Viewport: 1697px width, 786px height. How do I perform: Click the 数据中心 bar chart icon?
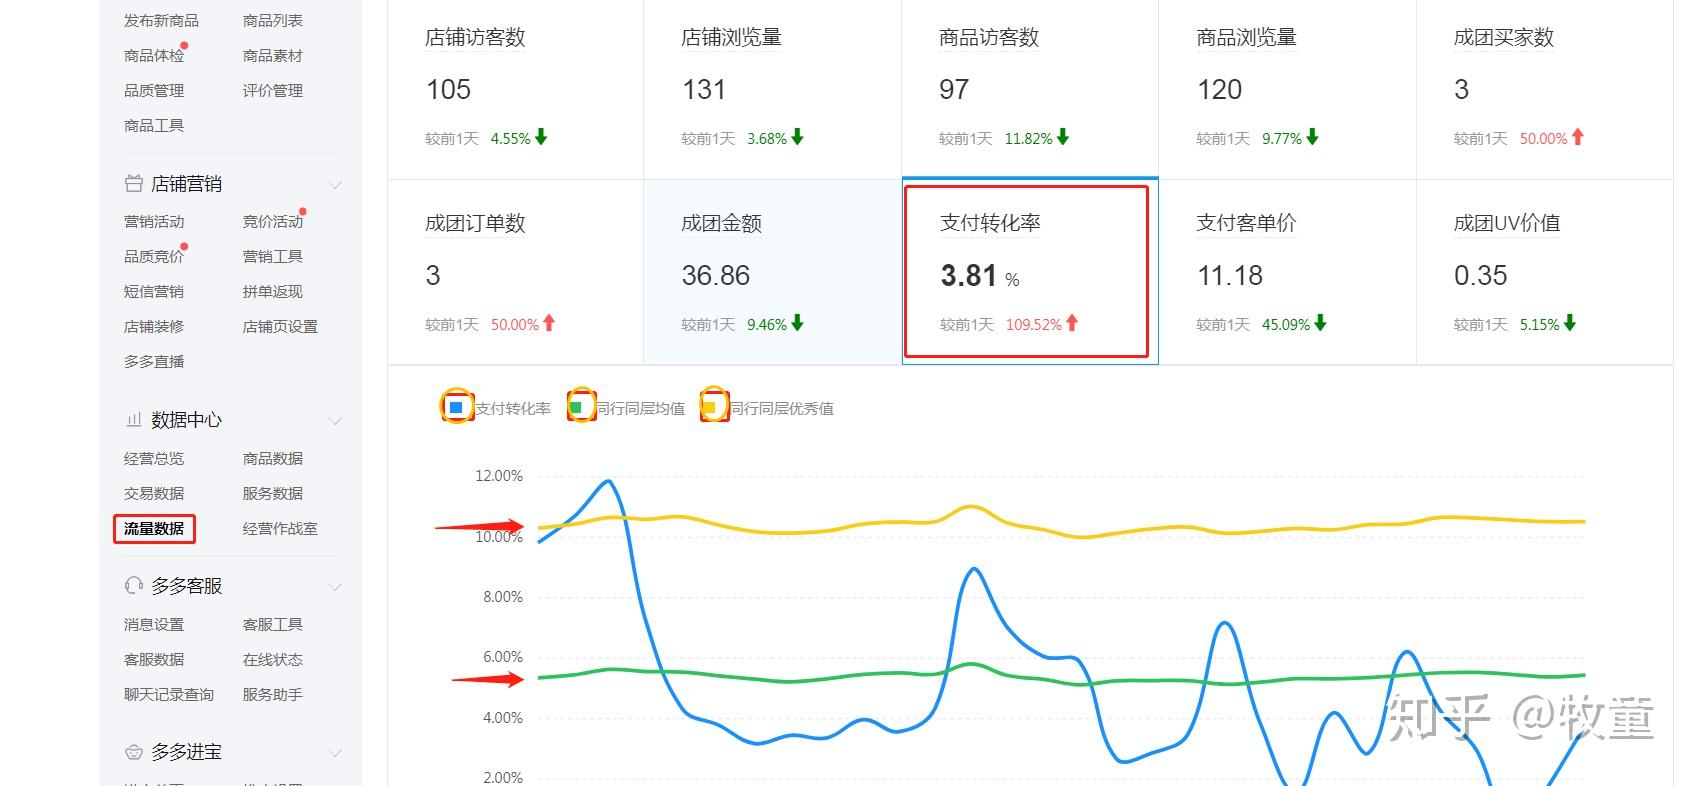(x=133, y=420)
